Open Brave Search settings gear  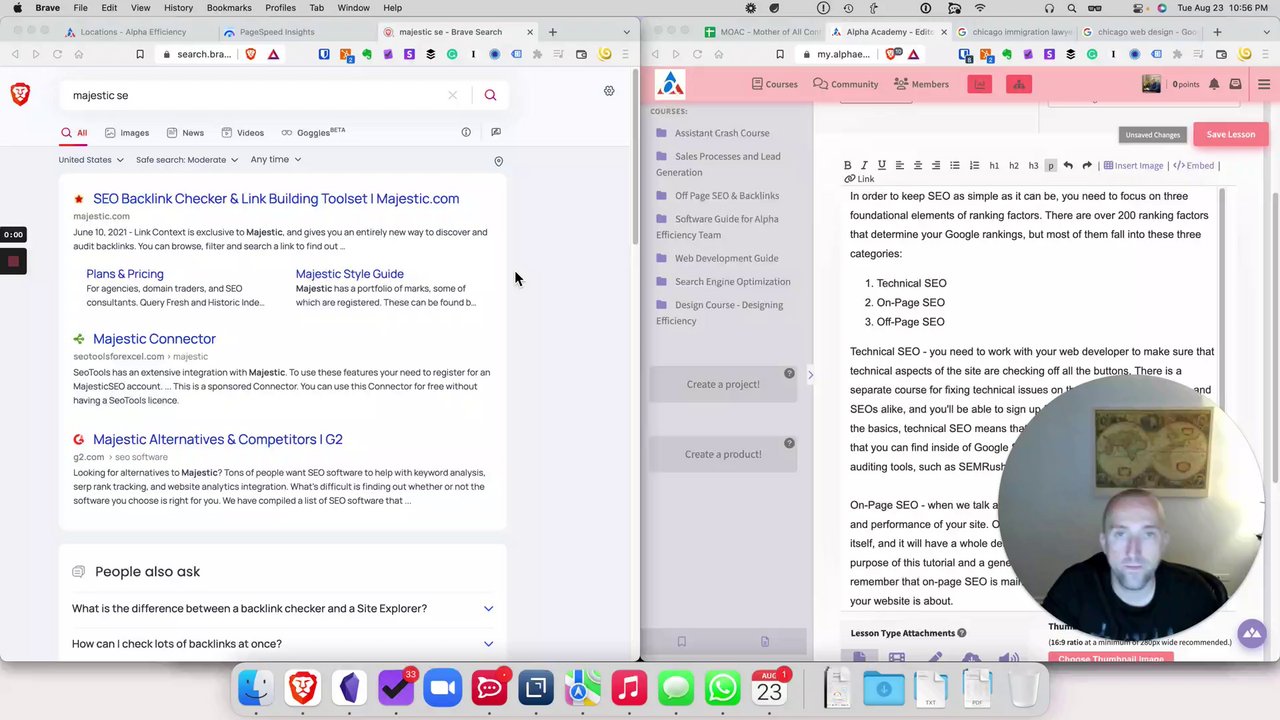(609, 91)
